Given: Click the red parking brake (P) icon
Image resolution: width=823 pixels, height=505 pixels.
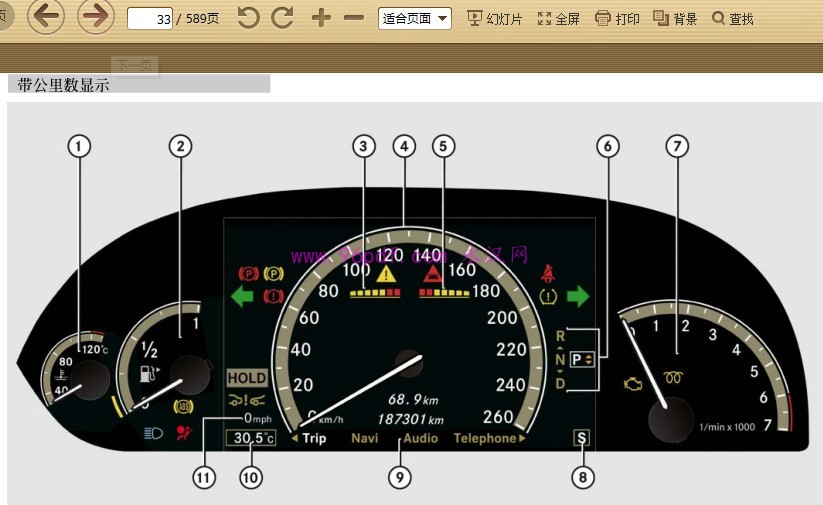Looking at the screenshot, I should 249,273.
